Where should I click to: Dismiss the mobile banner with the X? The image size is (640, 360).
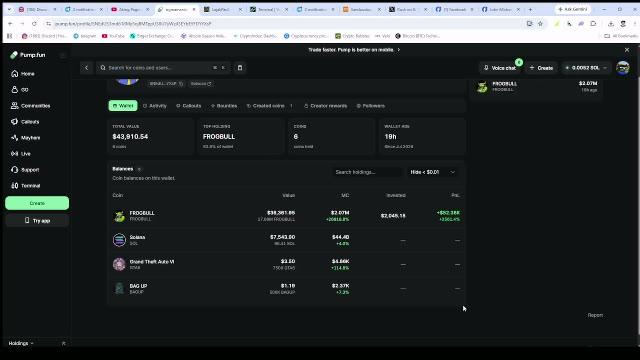pos(627,50)
